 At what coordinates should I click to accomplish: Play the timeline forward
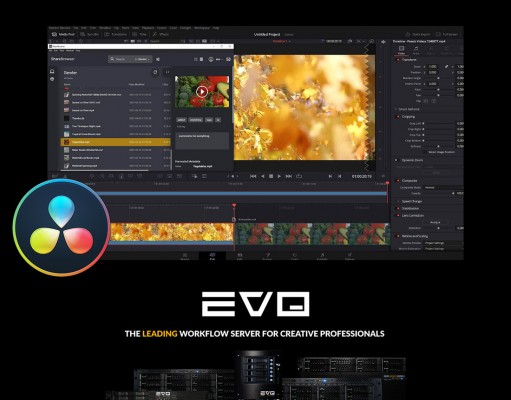[x=279, y=176]
